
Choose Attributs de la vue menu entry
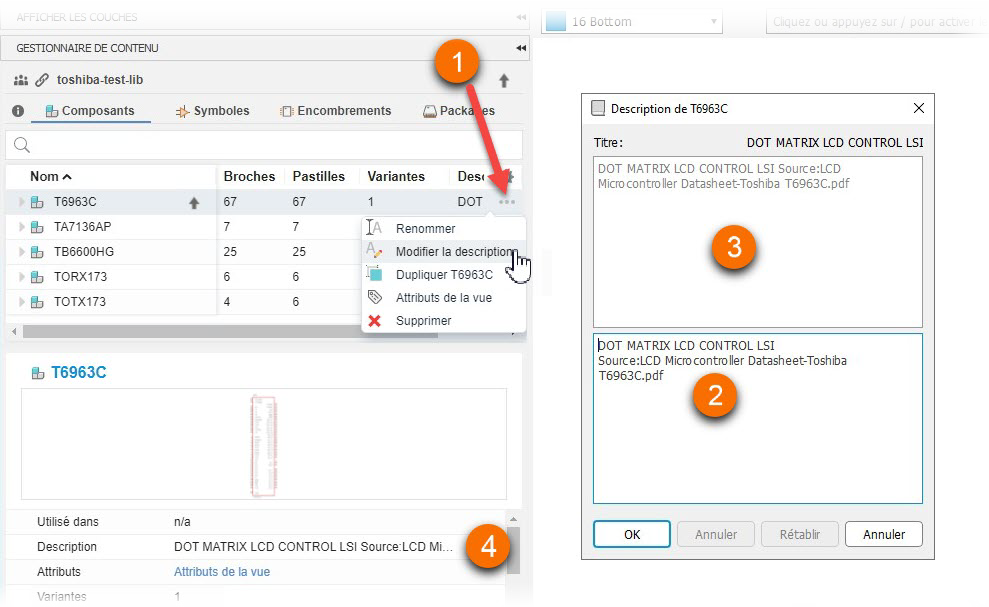(443, 298)
